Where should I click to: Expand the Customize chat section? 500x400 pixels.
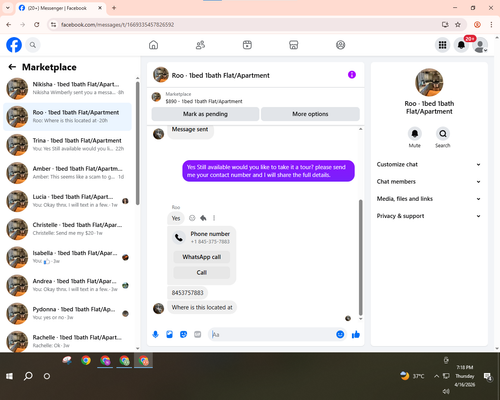pos(429,164)
